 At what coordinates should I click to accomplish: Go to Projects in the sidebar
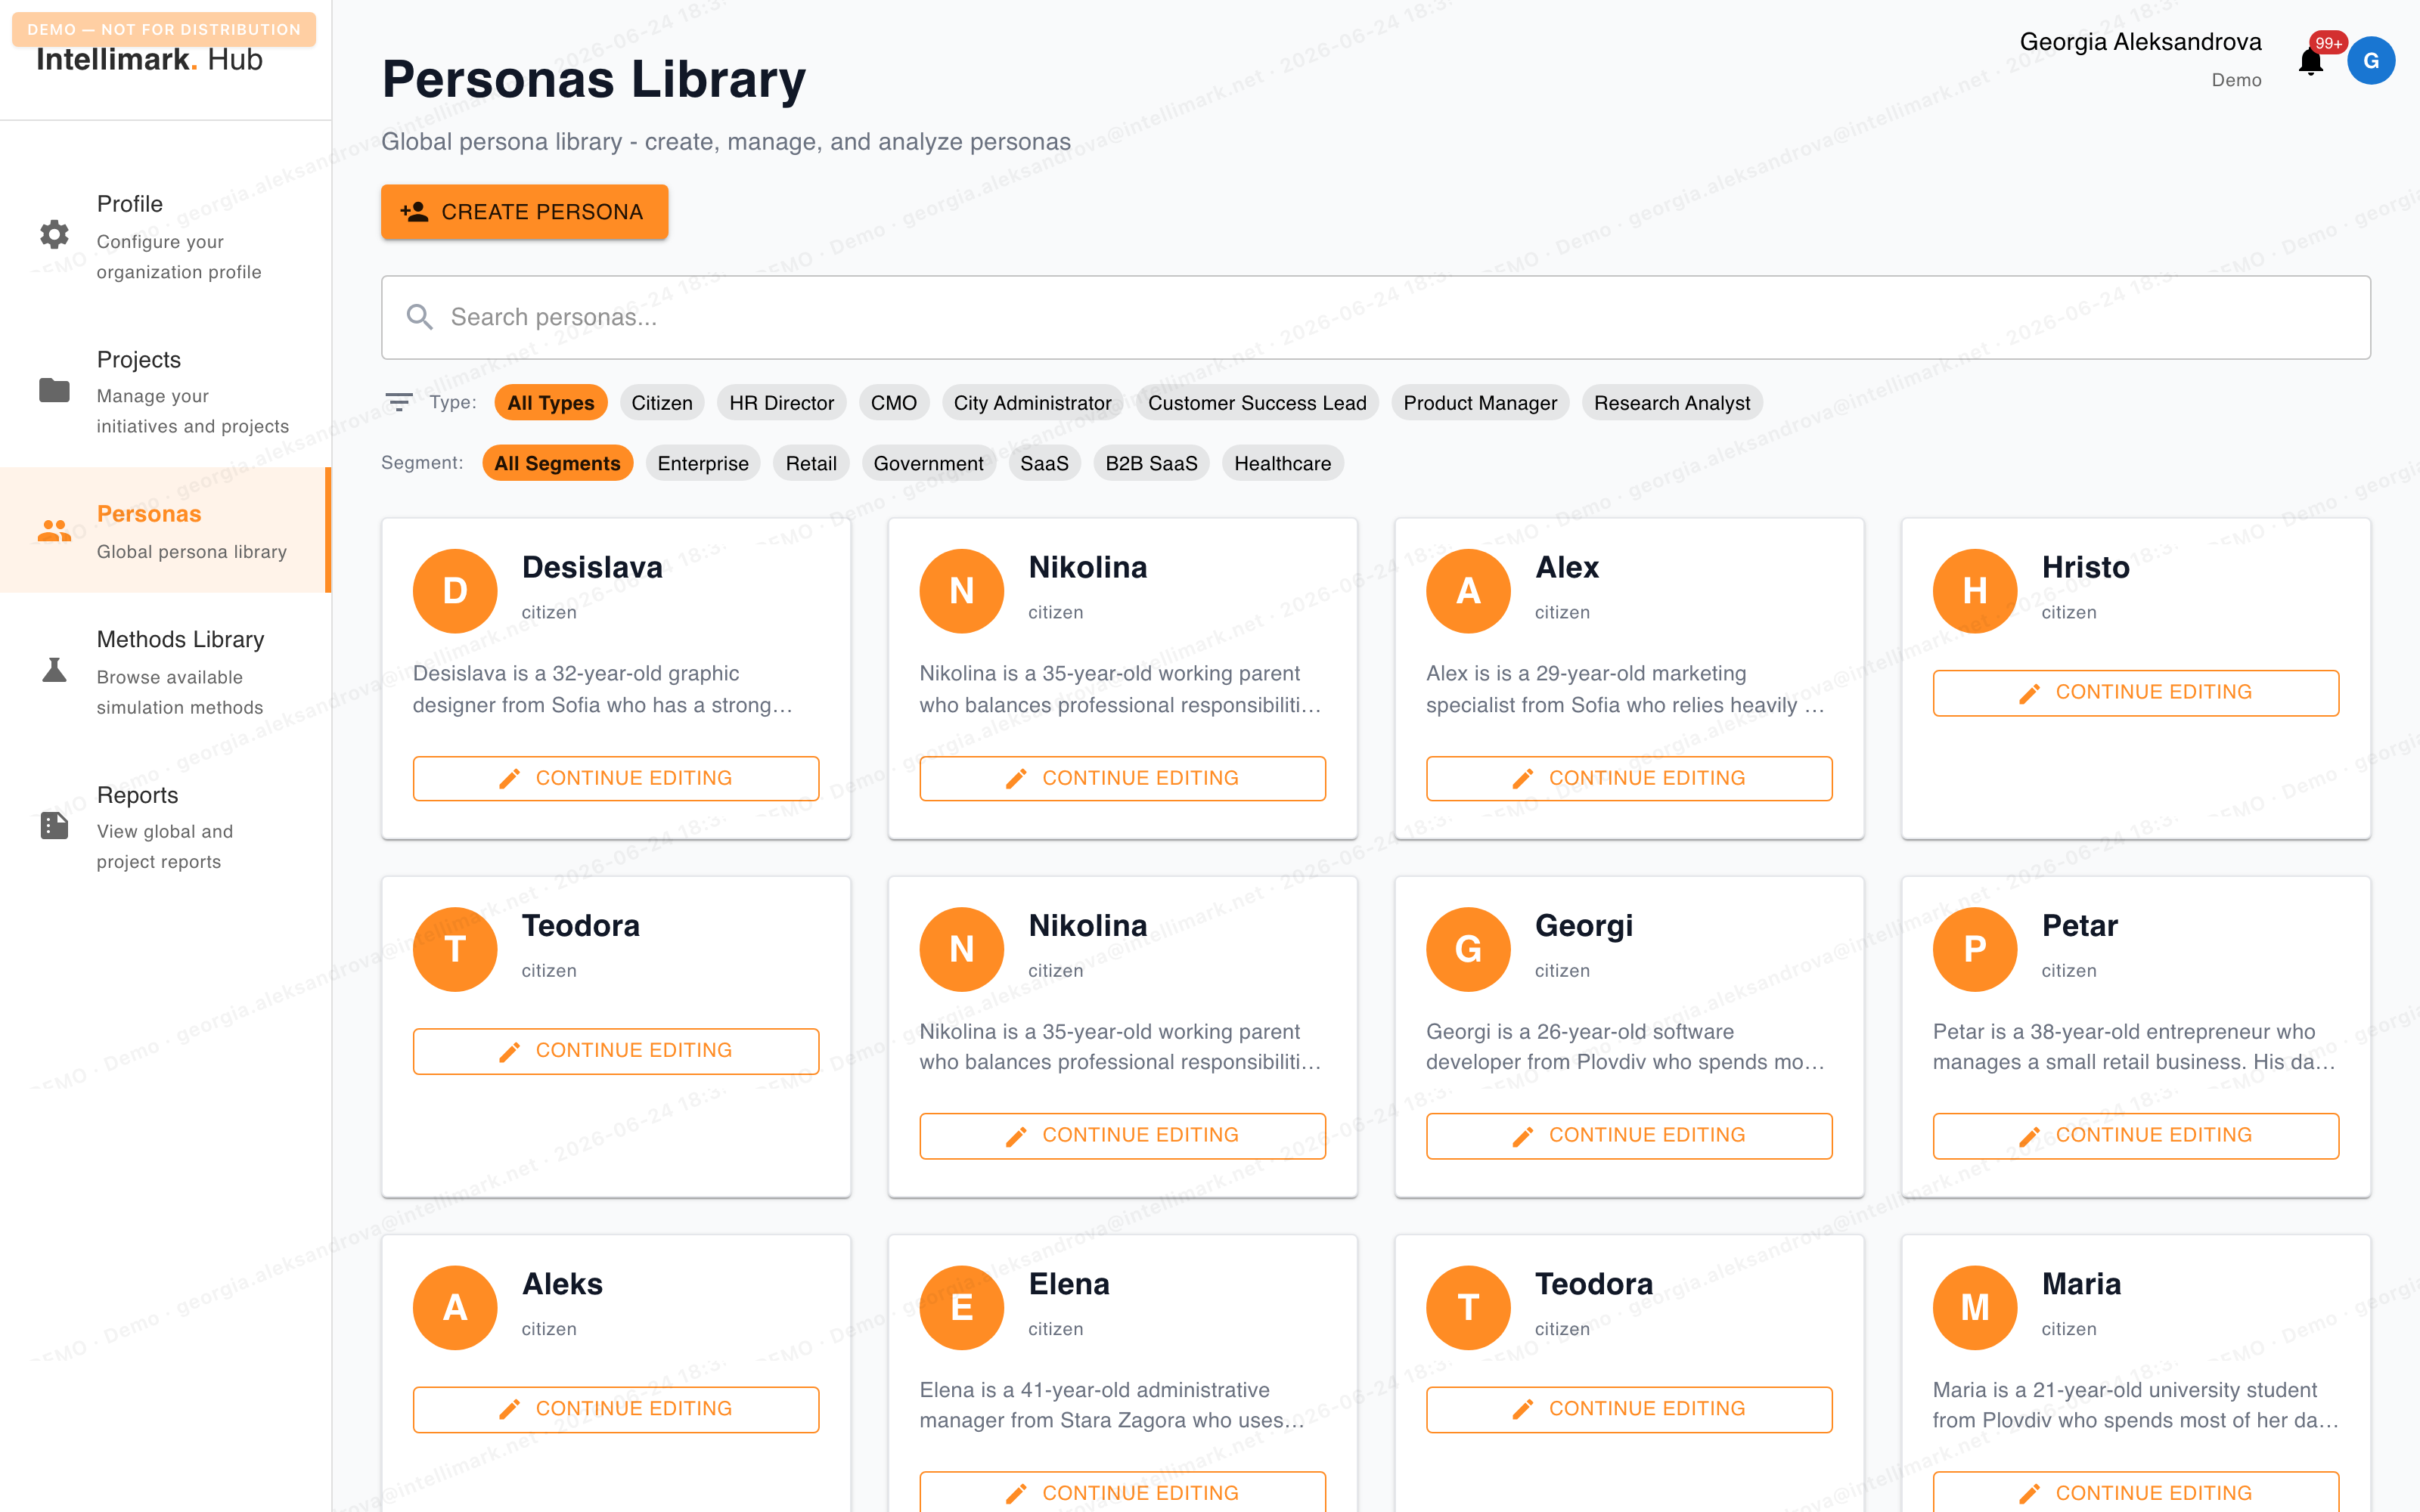coord(165,391)
